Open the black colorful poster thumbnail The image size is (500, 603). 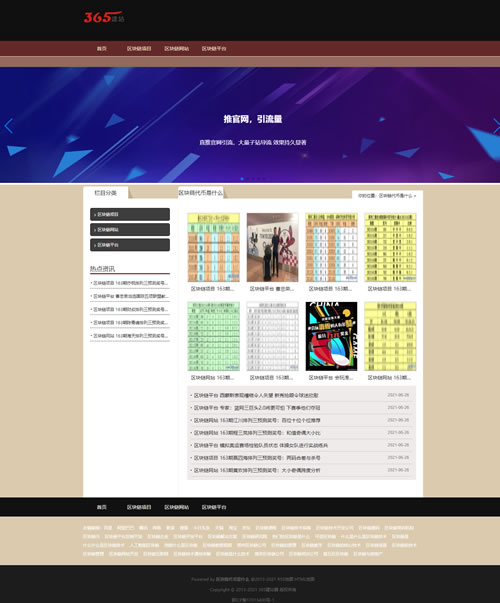click(x=331, y=336)
